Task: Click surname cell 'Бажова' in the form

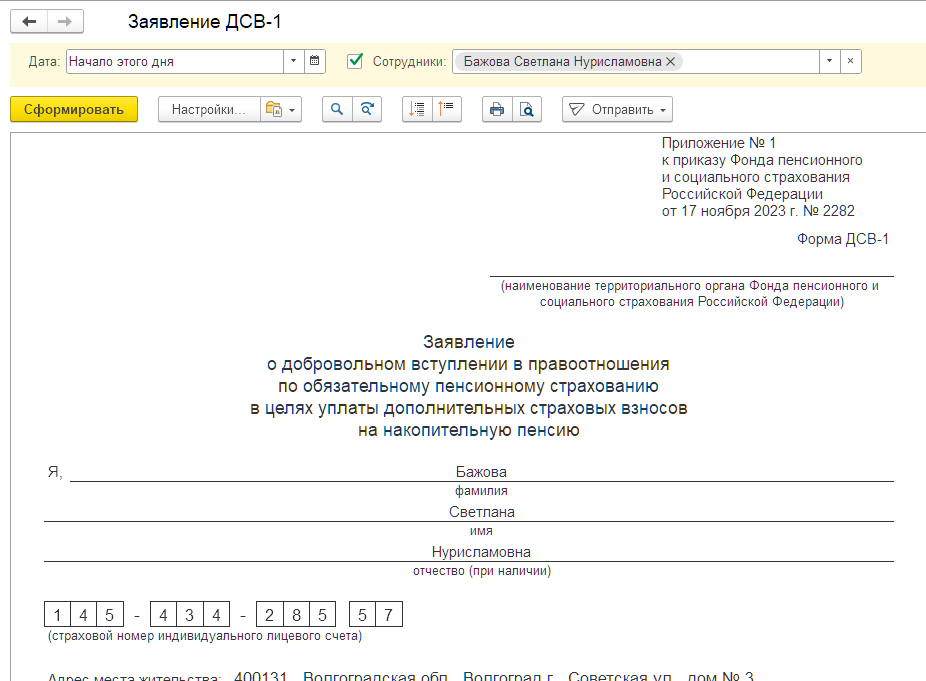Action: [x=481, y=472]
